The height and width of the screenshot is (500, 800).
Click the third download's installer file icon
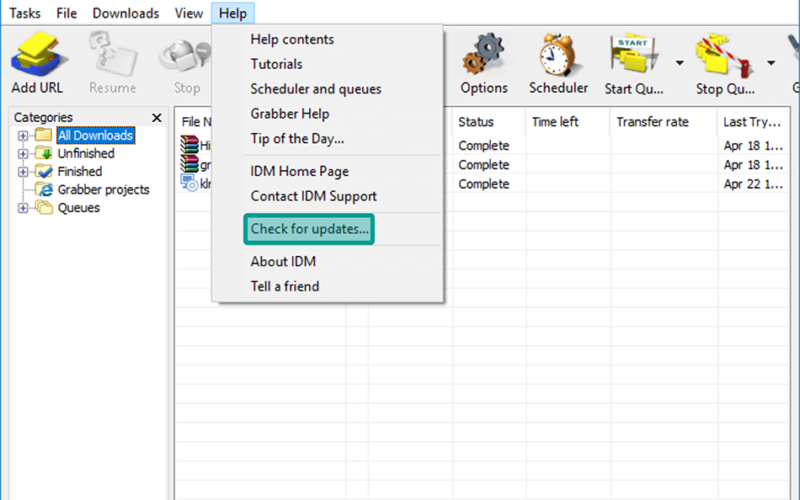[x=189, y=183]
